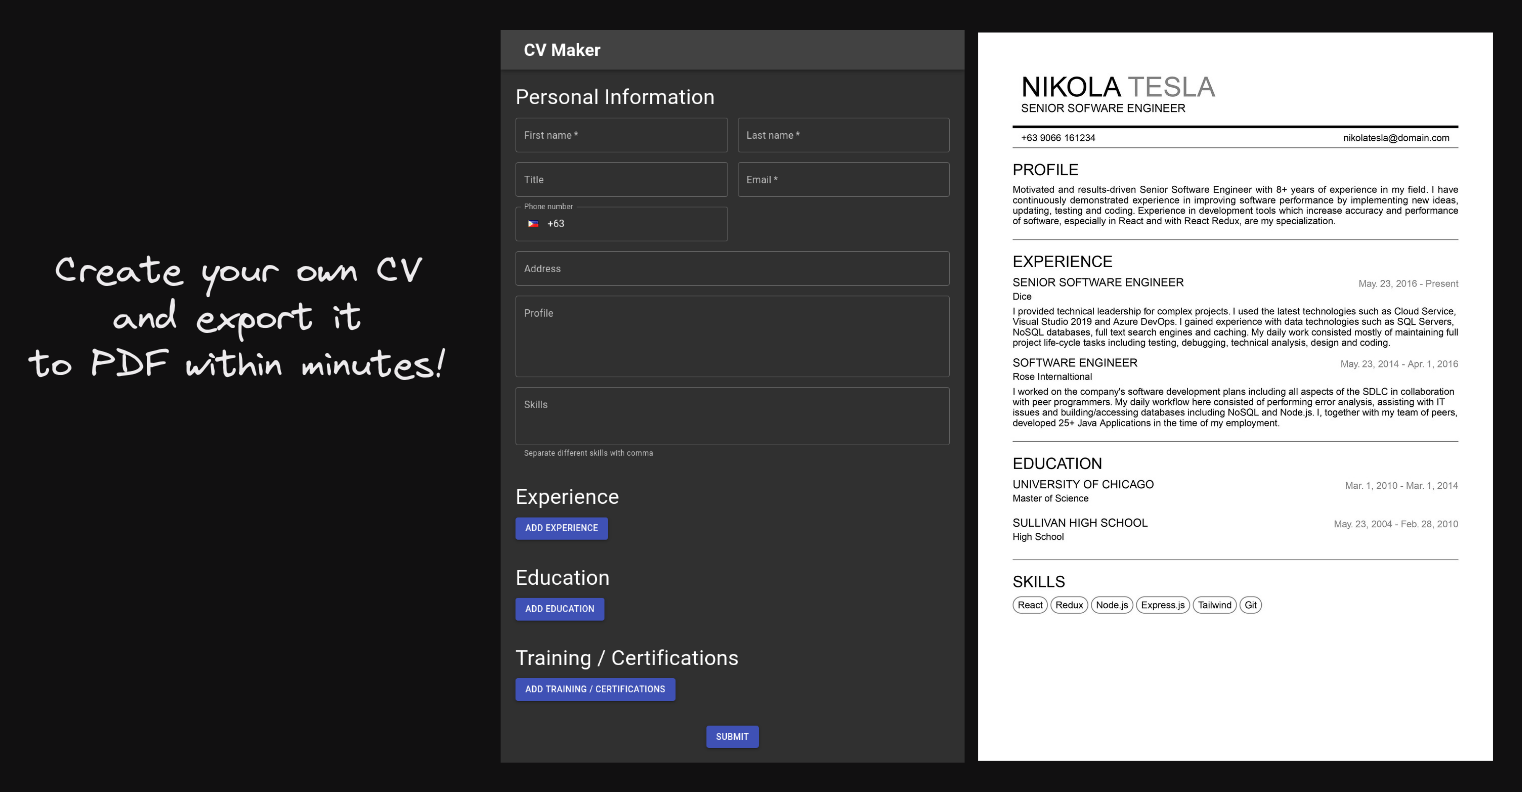Click inside the Profile text area
The image size is (1522, 792).
coord(732,336)
